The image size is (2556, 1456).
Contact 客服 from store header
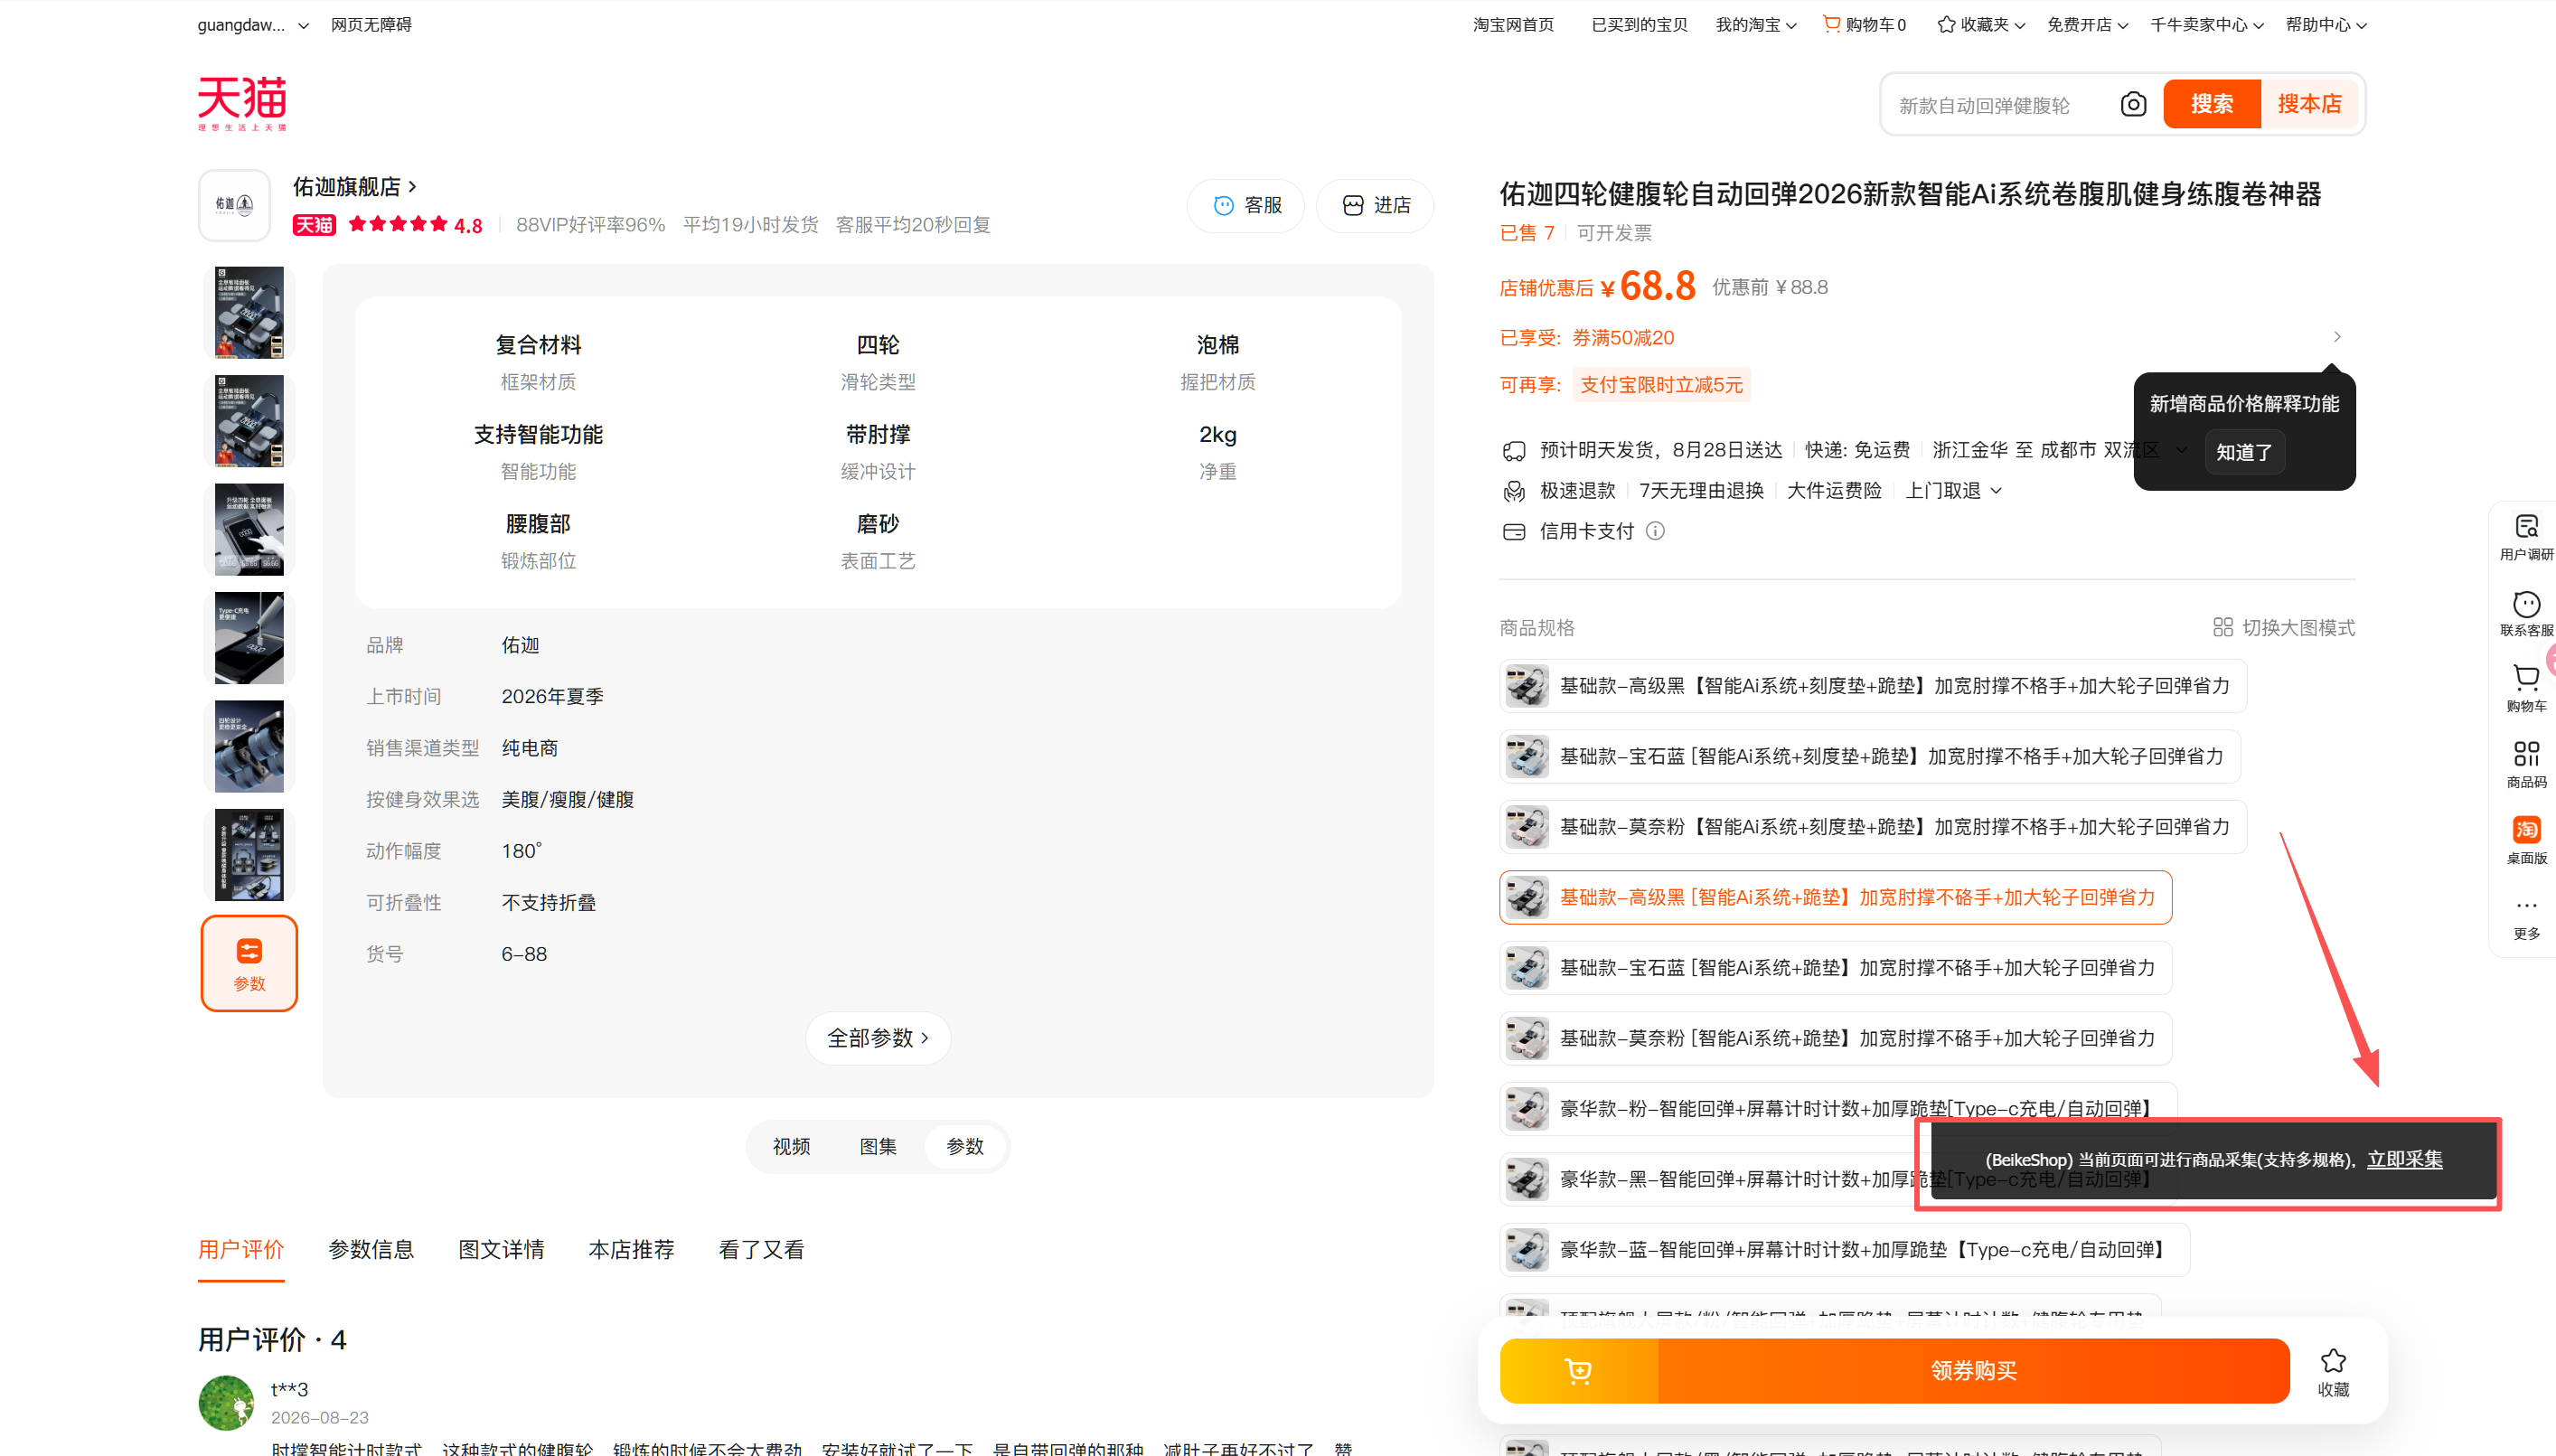pos(1246,205)
